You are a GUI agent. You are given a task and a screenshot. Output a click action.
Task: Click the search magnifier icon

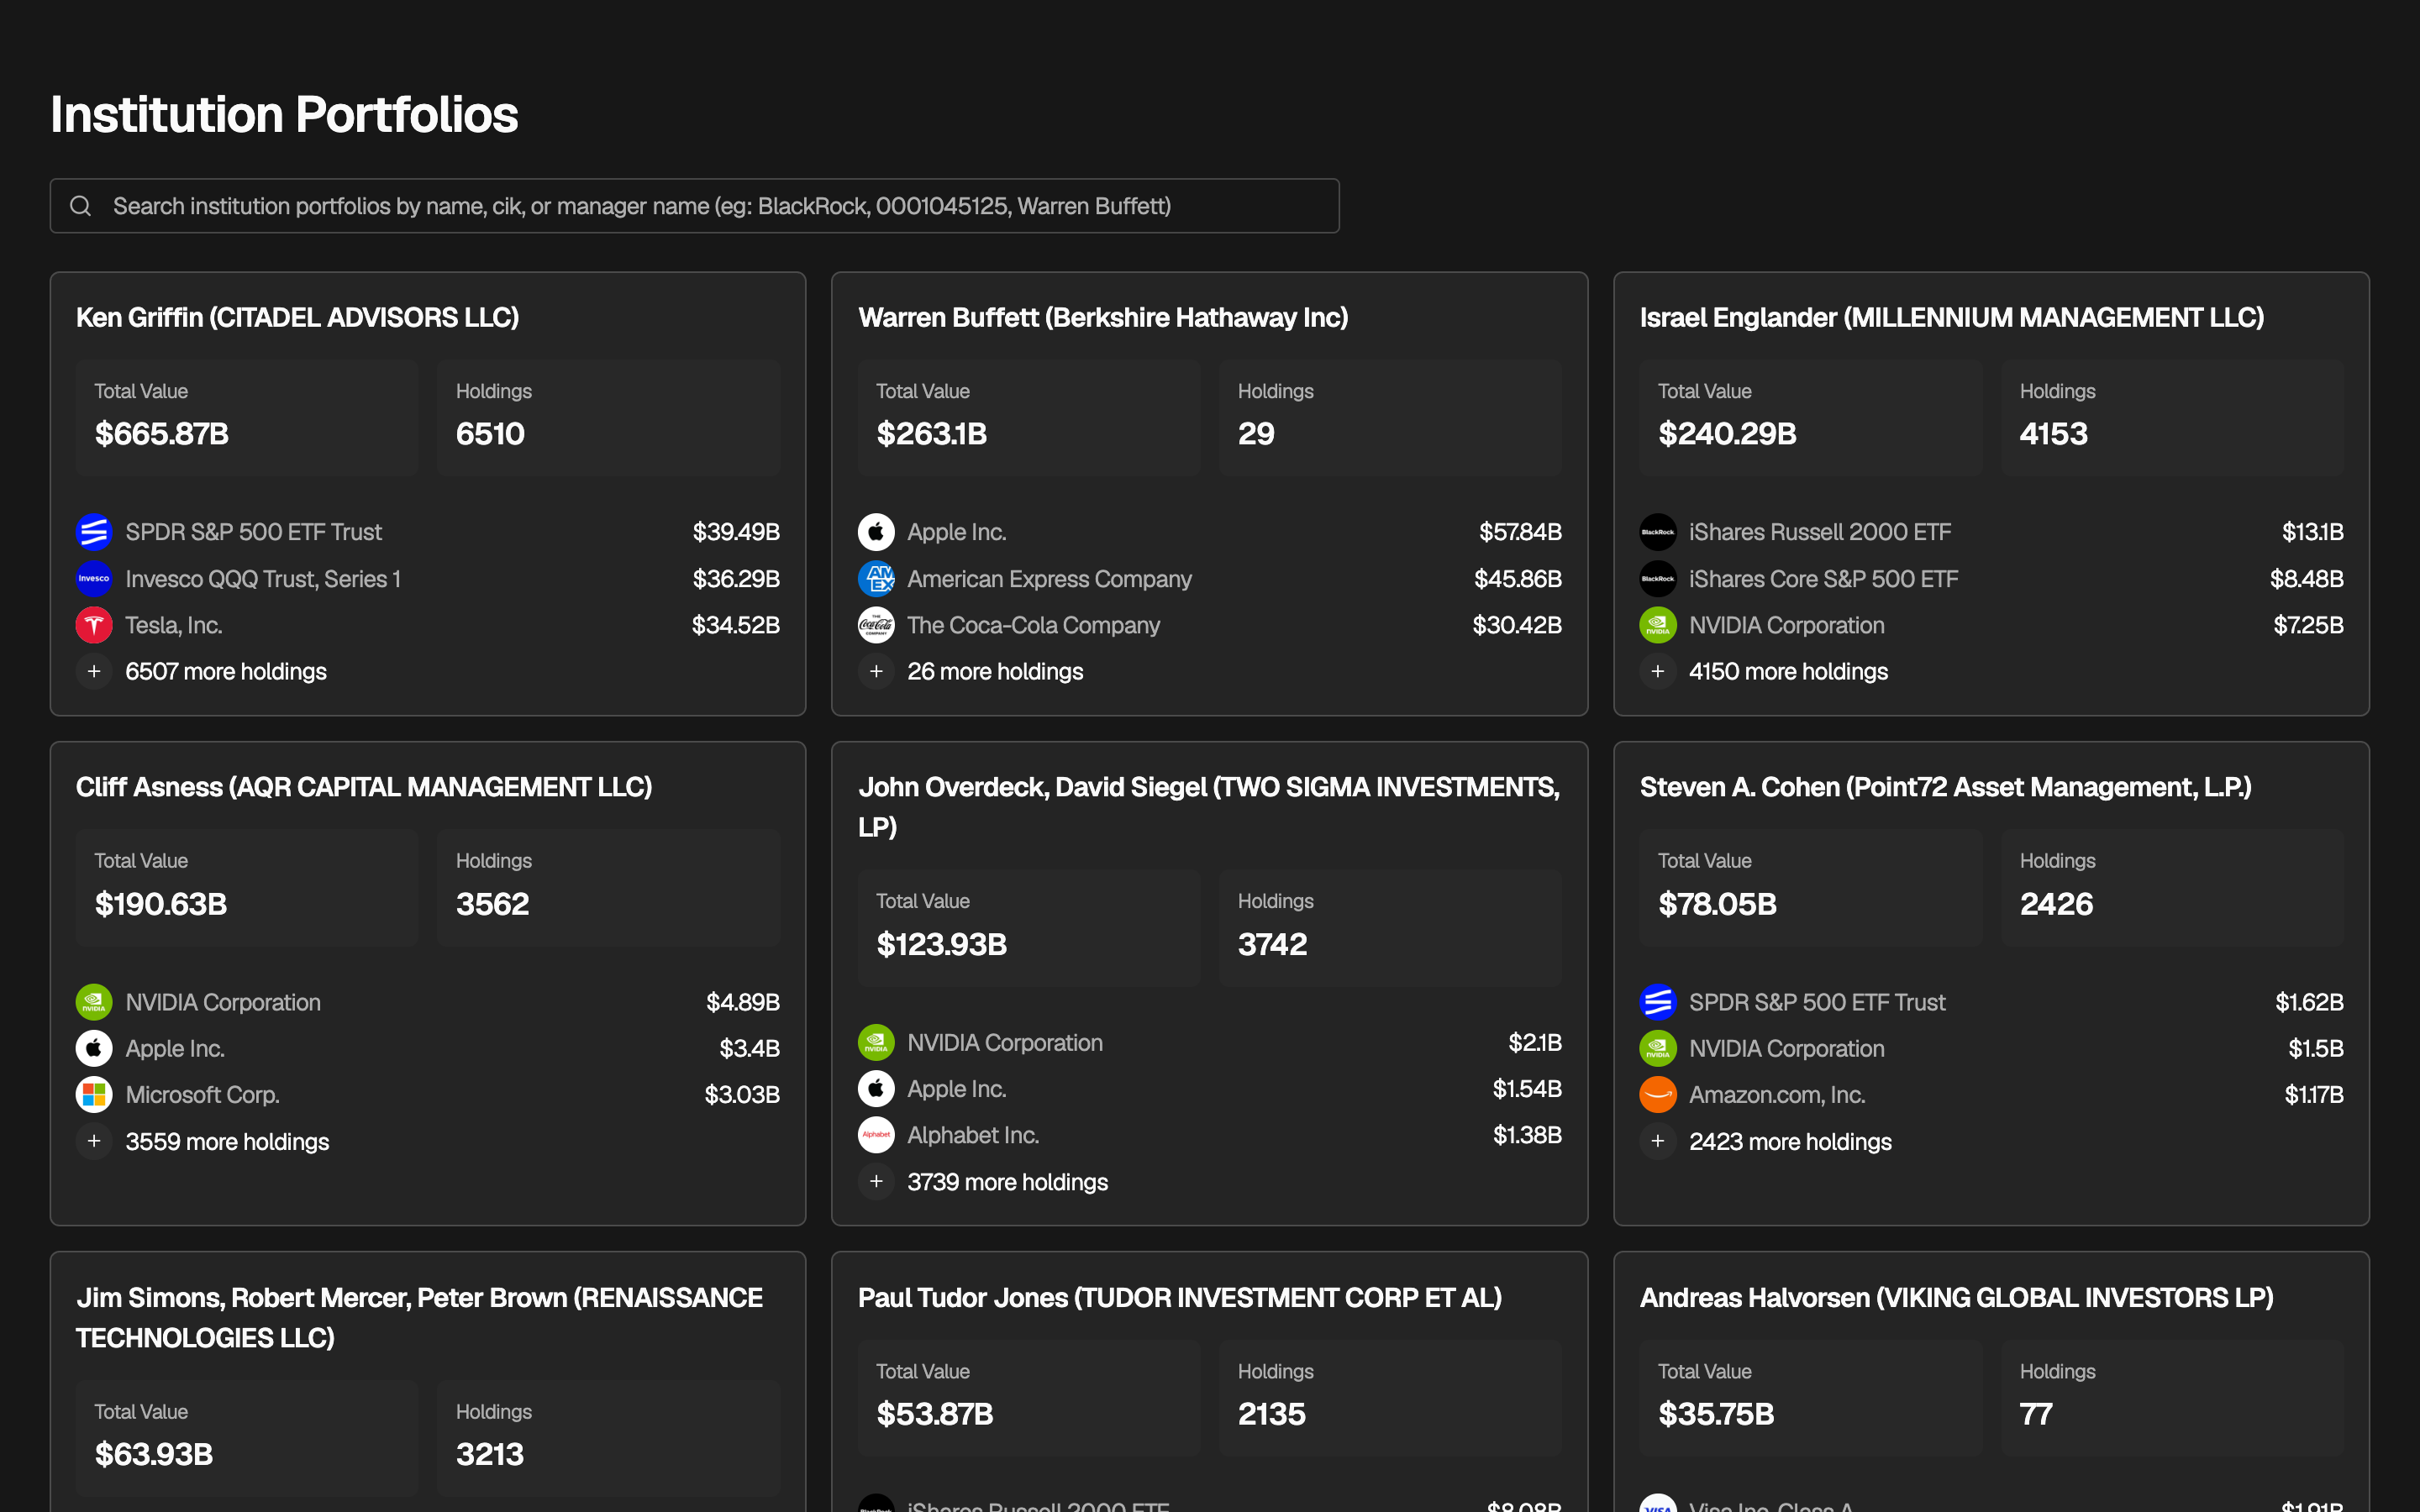pos(80,206)
